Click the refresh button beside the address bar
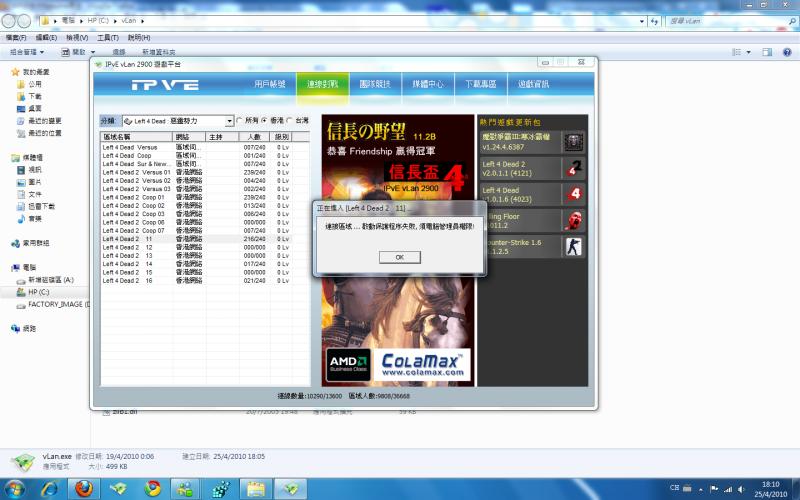800x500 pixels. point(655,21)
